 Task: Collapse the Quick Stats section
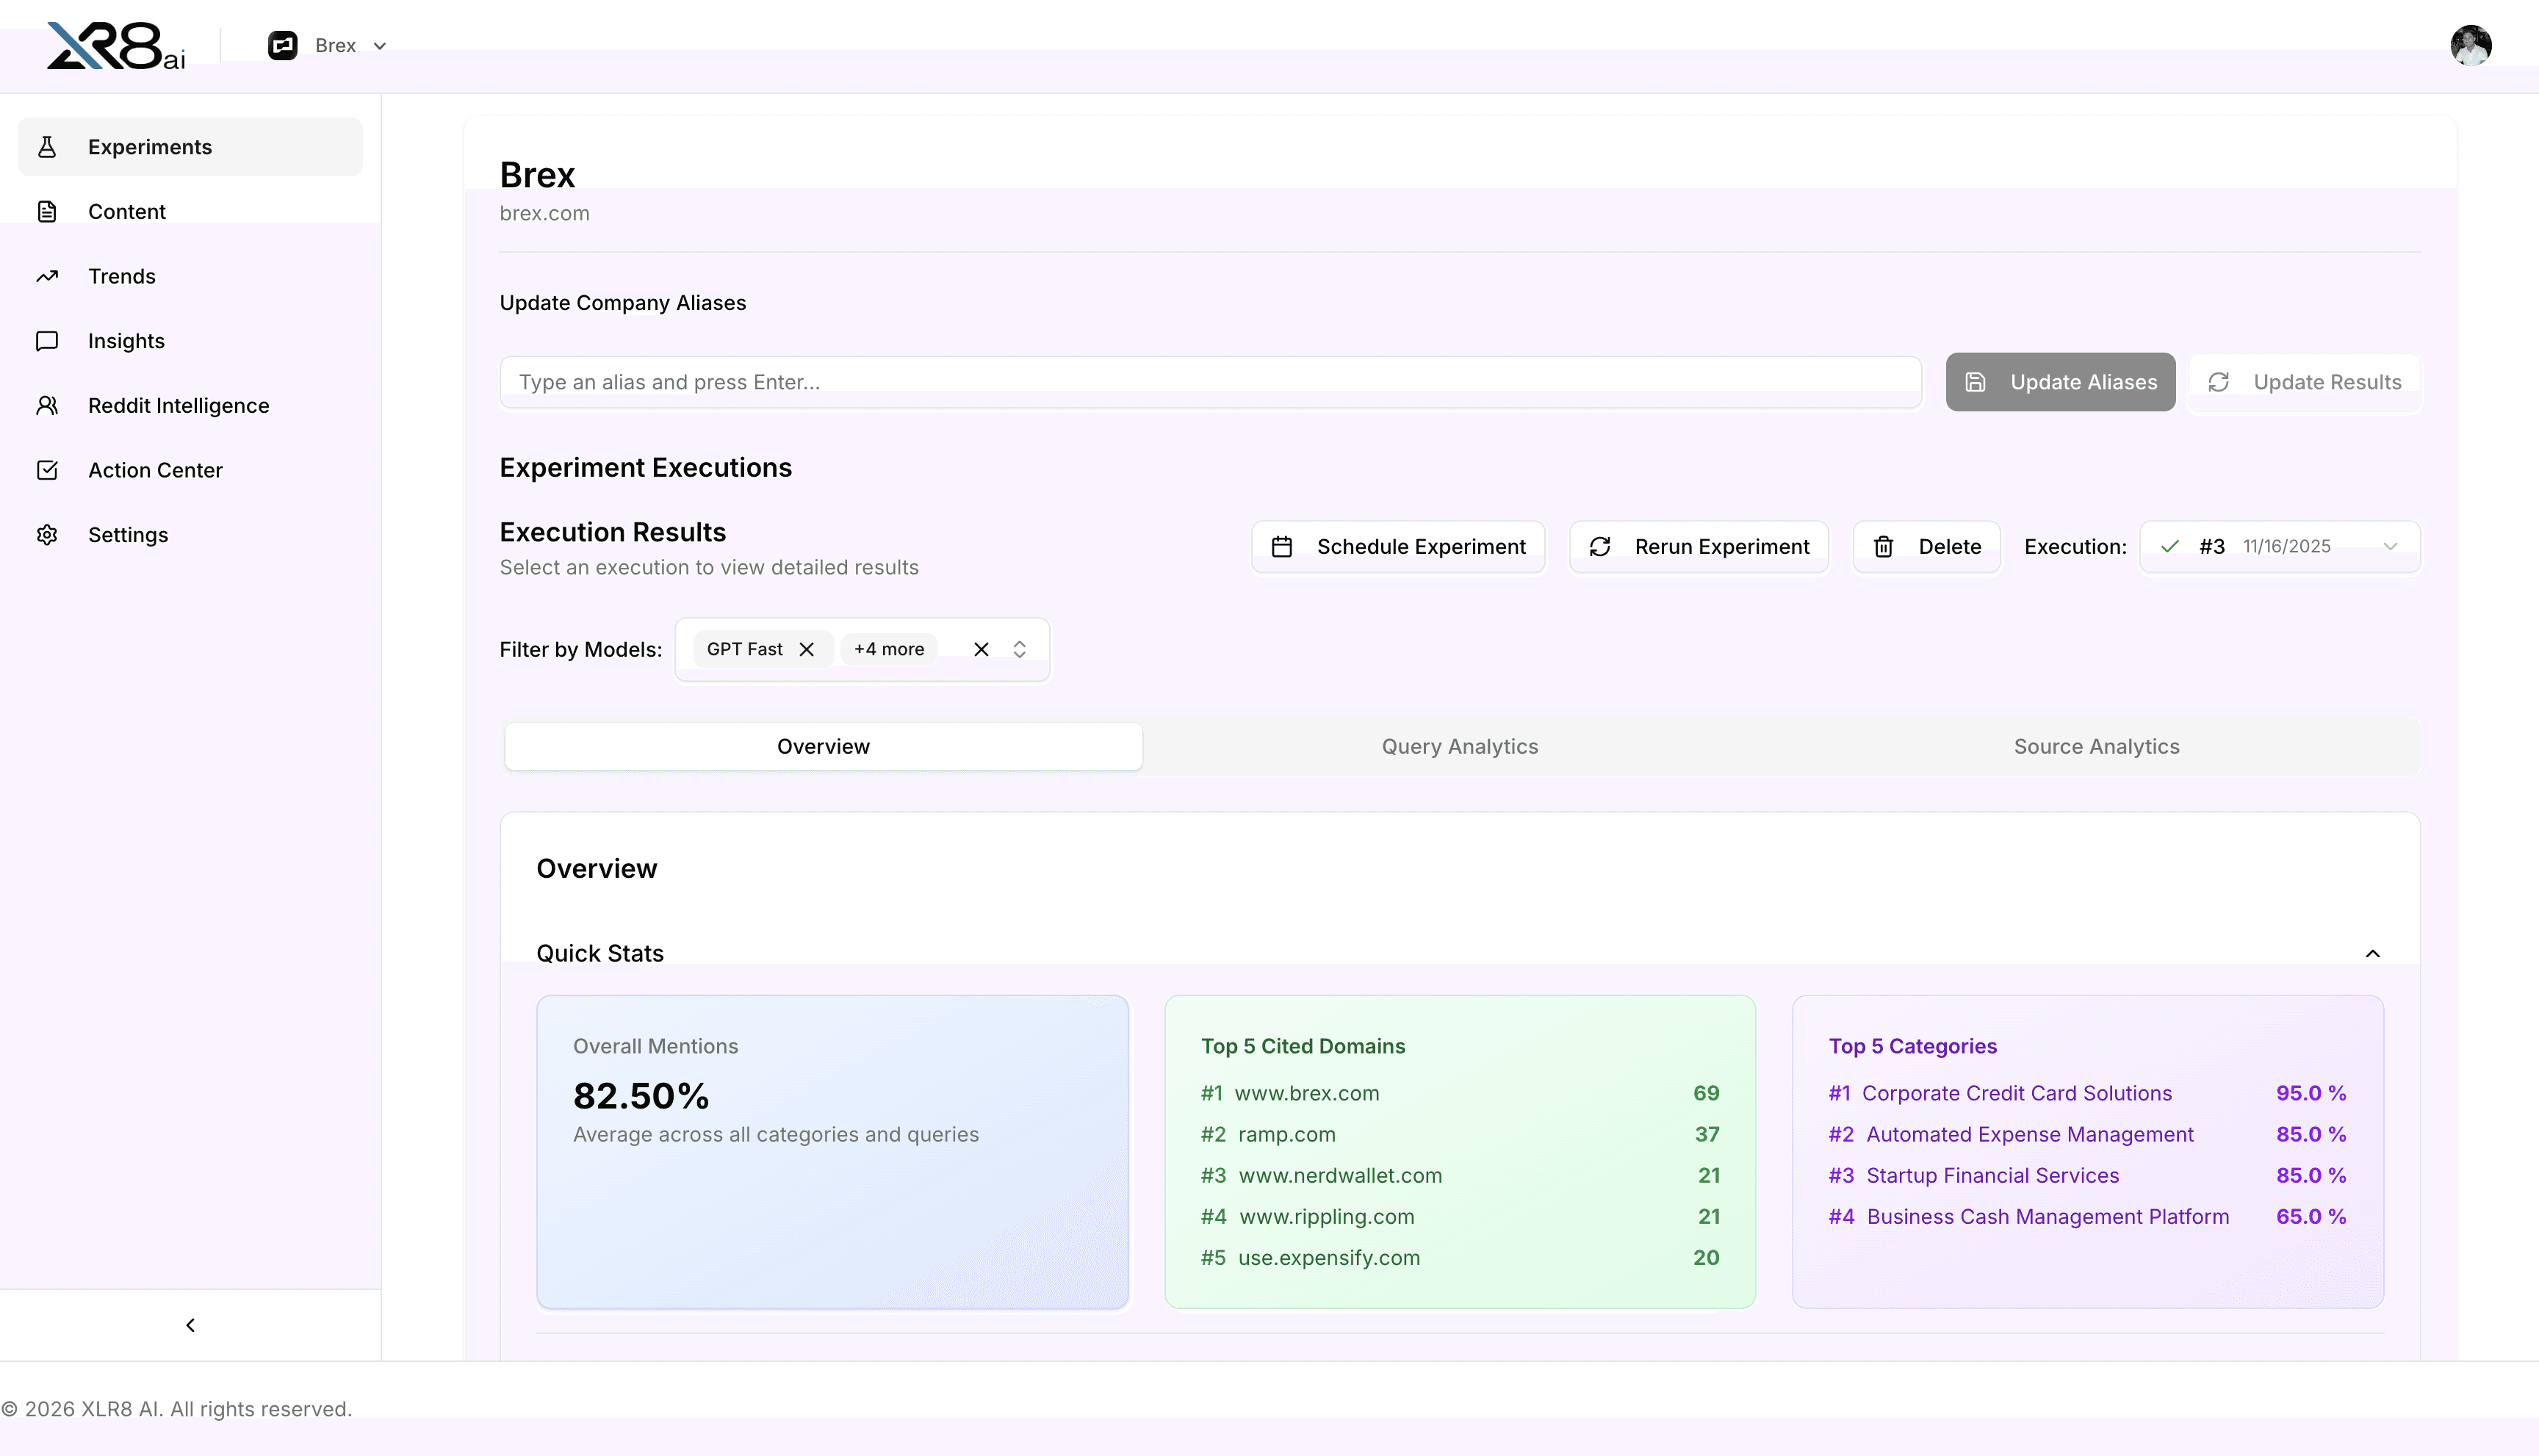2372,954
